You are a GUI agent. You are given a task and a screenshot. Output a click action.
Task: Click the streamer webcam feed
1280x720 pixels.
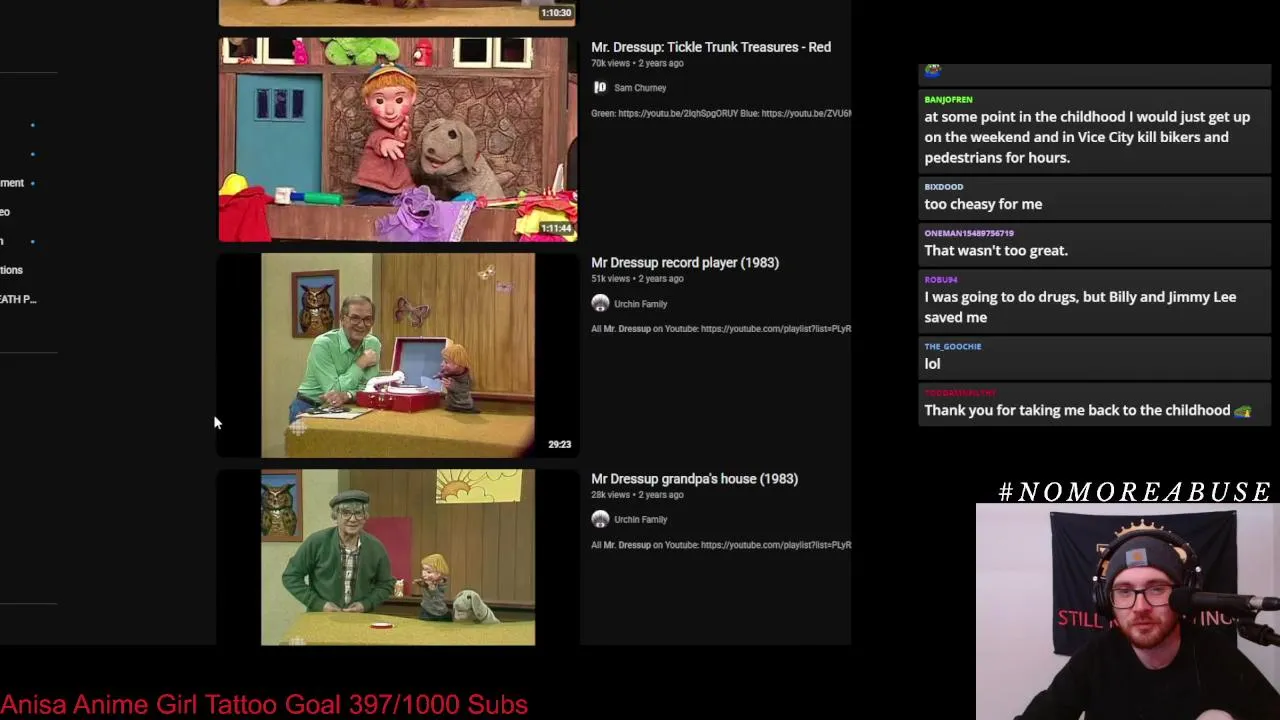tap(1127, 611)
